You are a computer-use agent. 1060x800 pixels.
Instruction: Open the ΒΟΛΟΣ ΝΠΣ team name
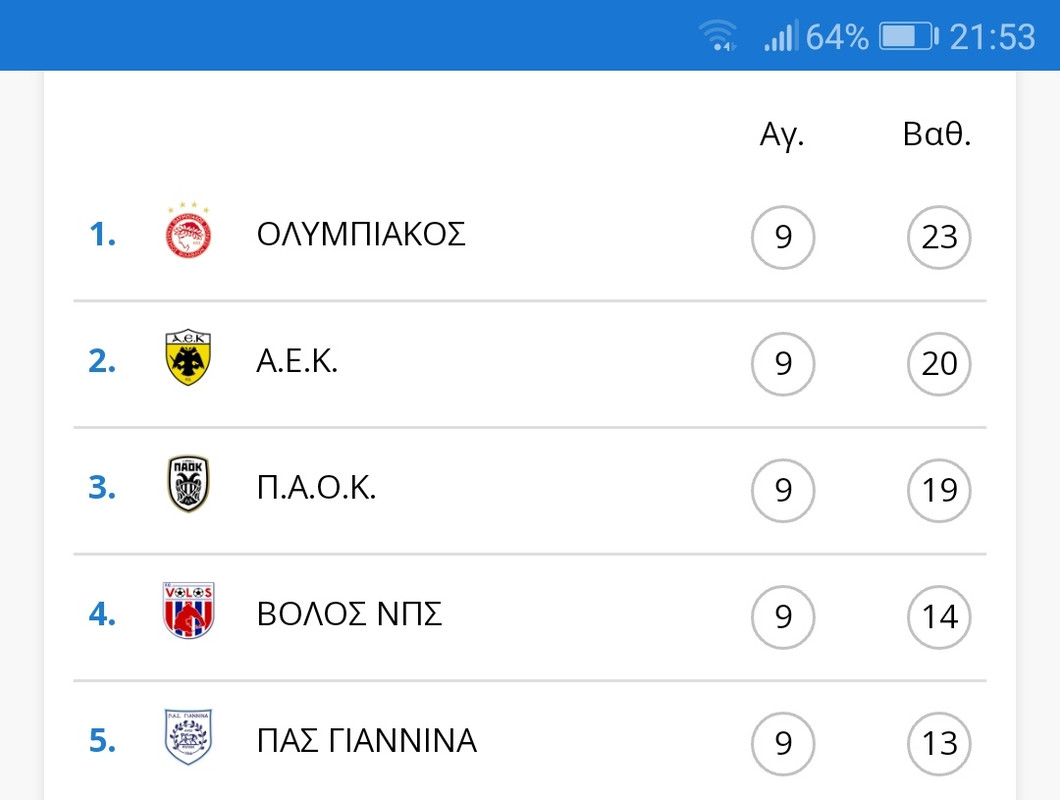350,614
